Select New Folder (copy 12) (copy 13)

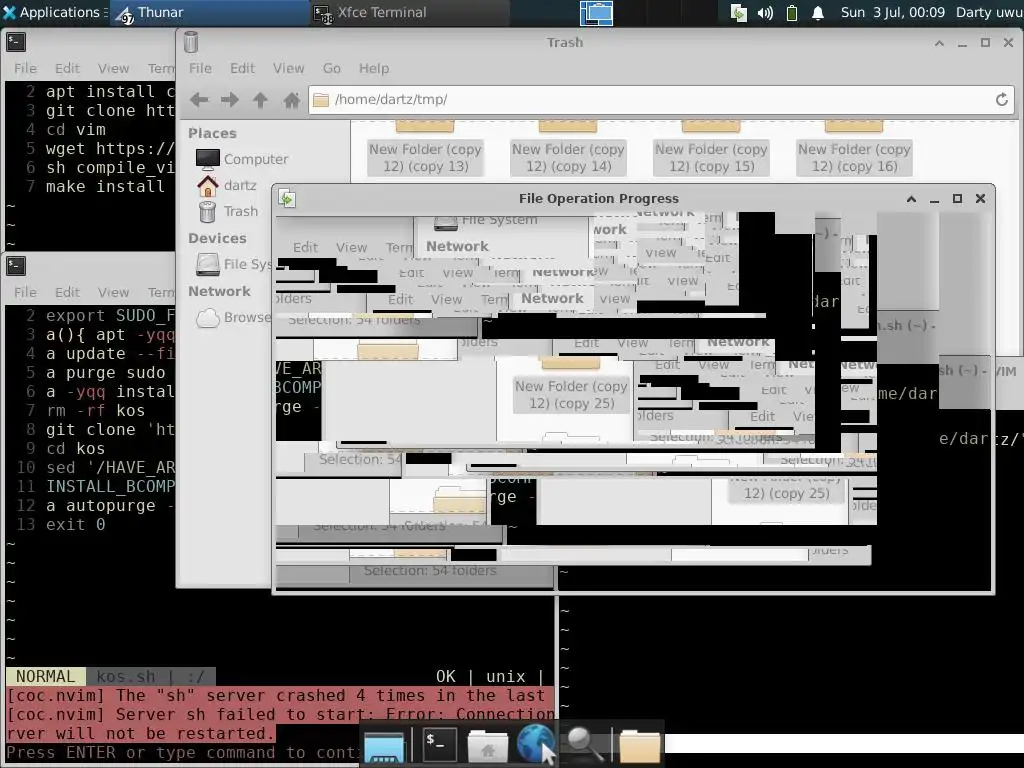point(426,157)
